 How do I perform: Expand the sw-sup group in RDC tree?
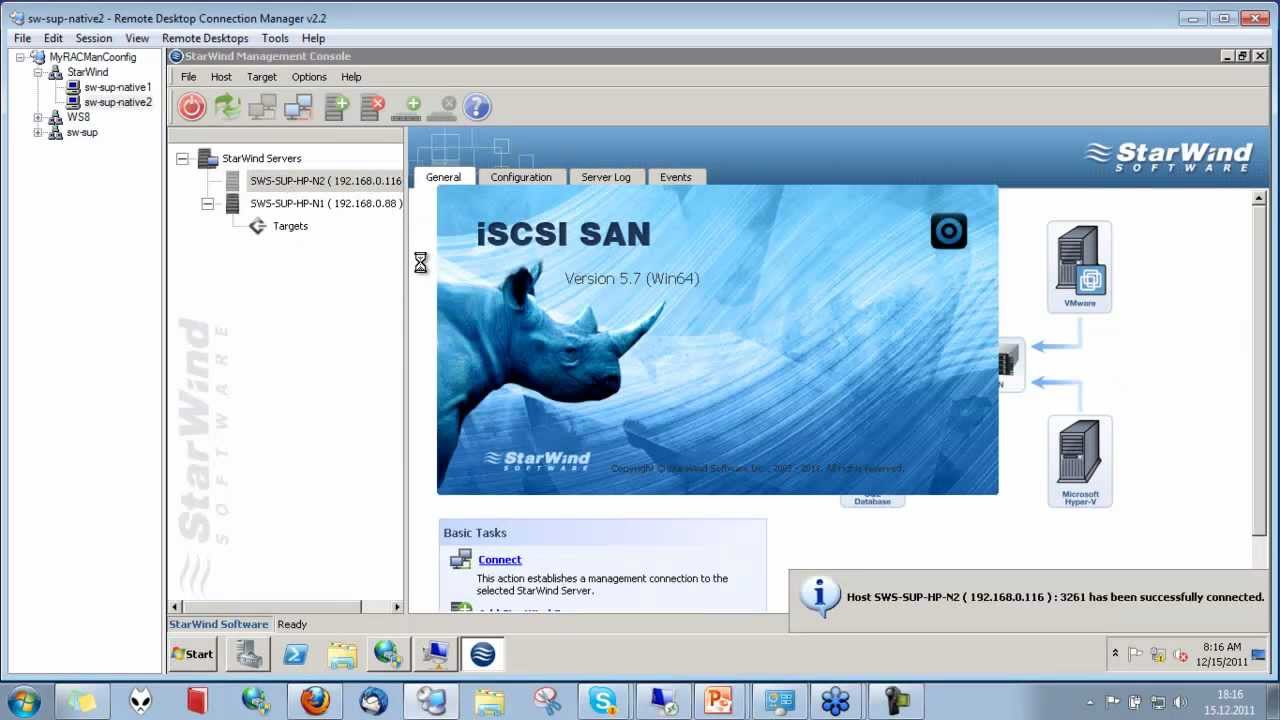(38, 132)
